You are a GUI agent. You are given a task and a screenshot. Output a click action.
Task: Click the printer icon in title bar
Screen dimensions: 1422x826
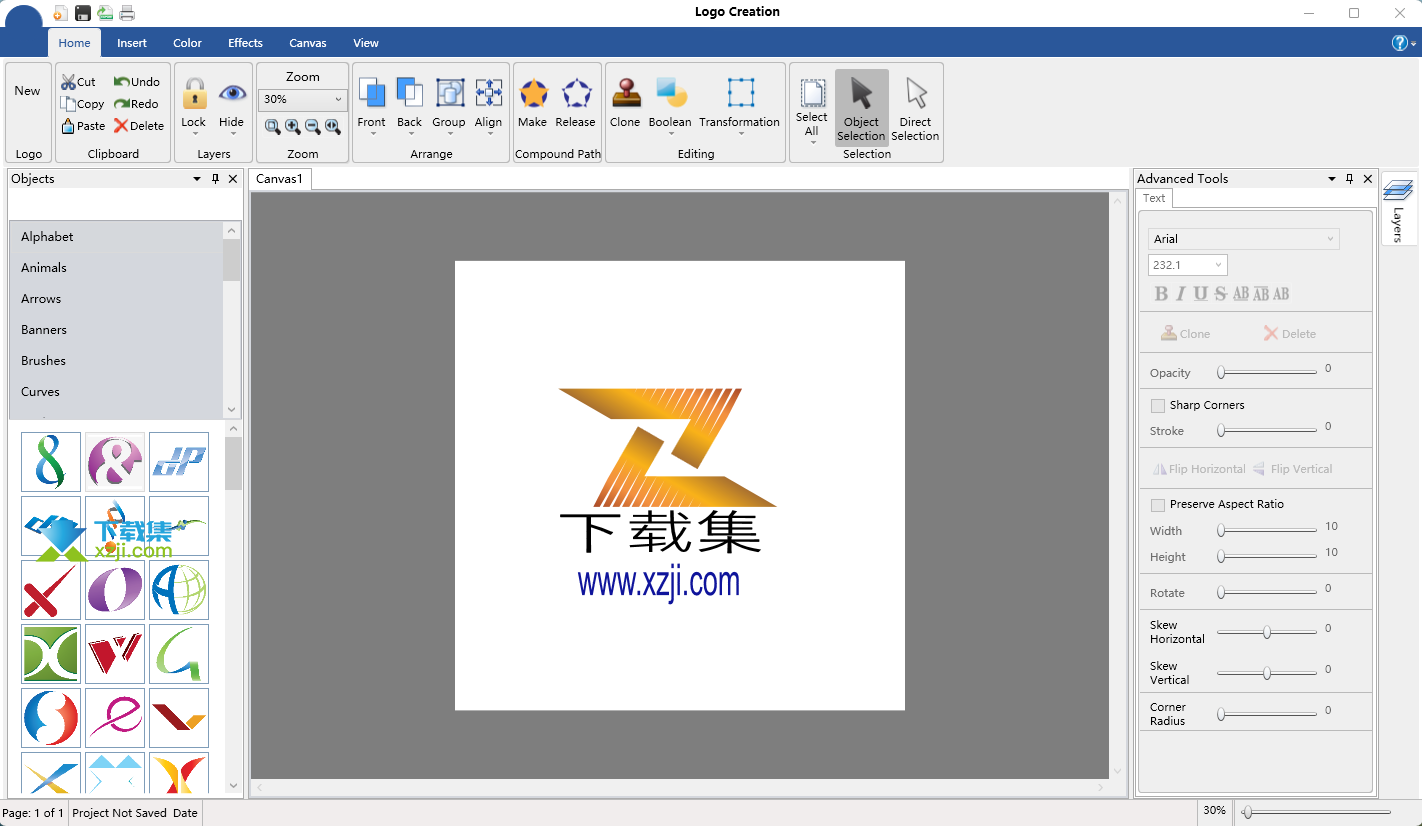127,13
